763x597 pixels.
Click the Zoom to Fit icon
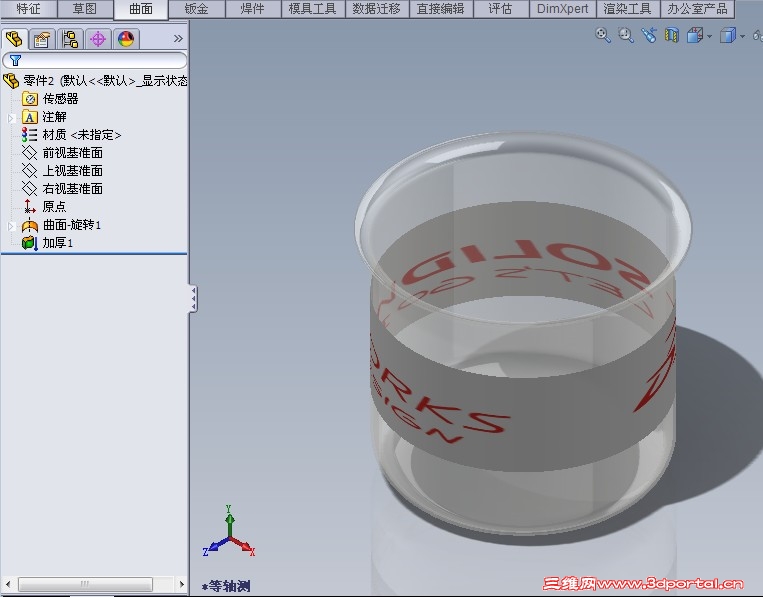click(603, 35)
